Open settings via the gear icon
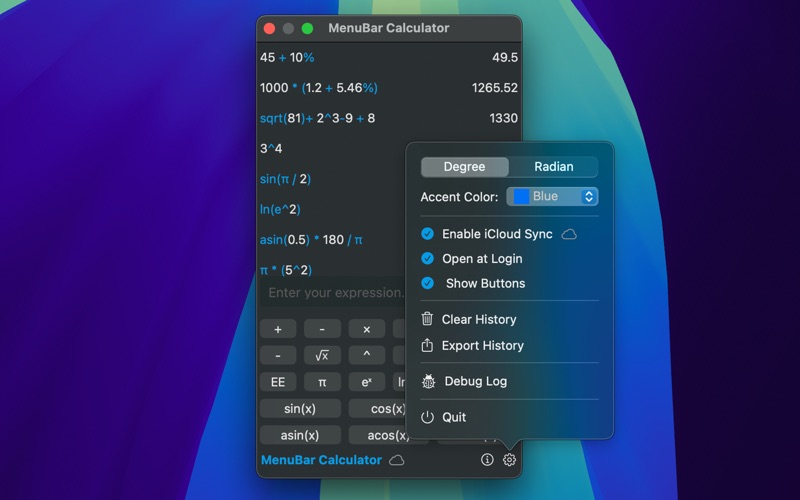The image size is (800, 500). 509,460
